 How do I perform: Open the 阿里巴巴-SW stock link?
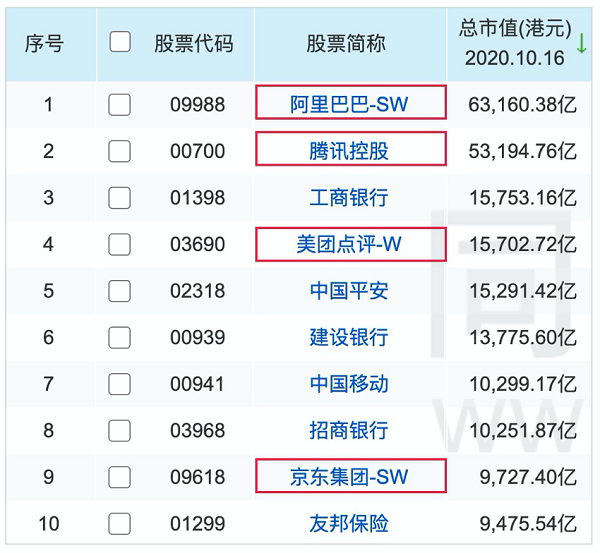349,104
